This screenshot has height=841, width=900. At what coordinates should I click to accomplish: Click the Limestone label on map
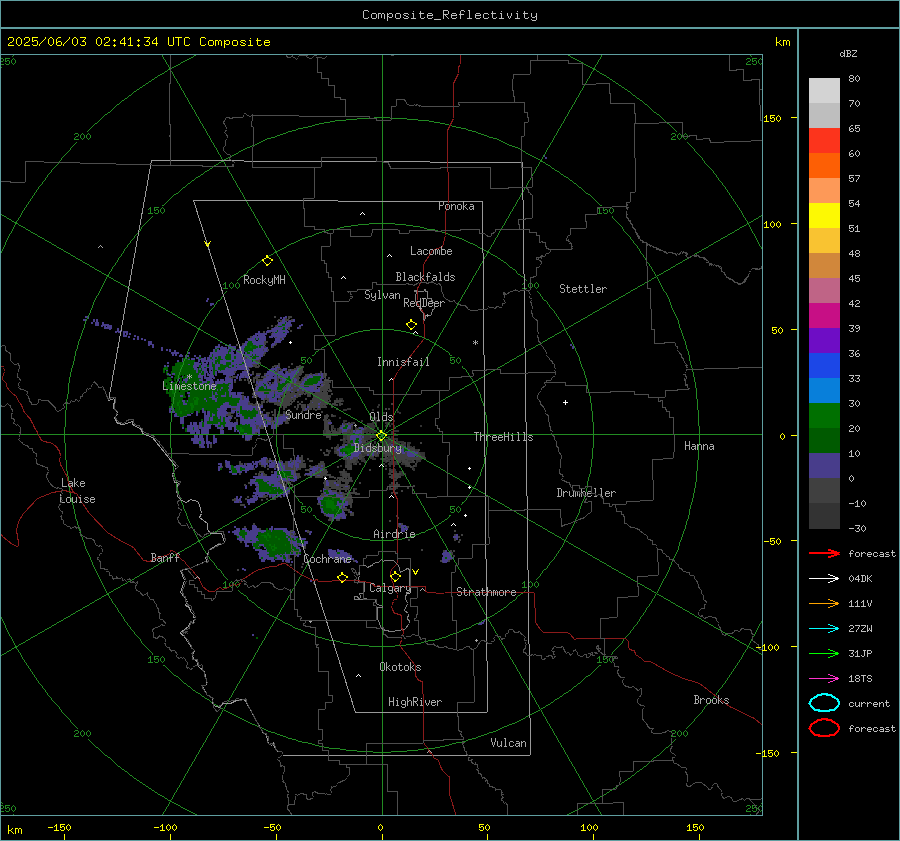189,386
